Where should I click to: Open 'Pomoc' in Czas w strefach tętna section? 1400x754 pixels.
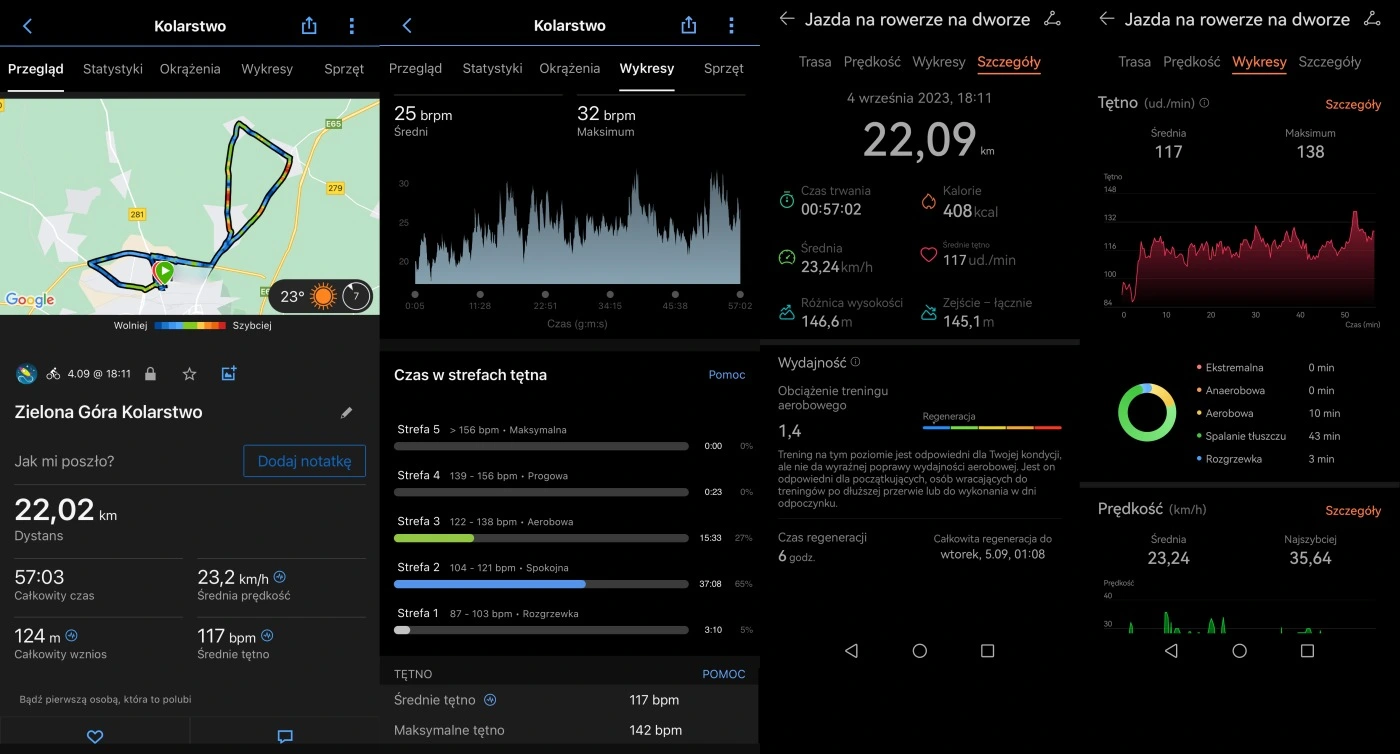727,375
